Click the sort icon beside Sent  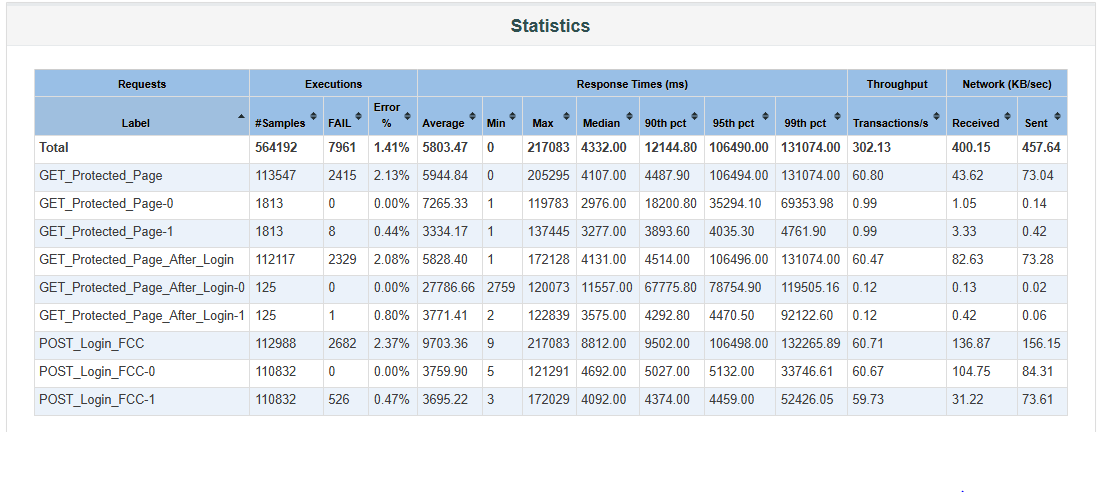(x=1057, y=116)
